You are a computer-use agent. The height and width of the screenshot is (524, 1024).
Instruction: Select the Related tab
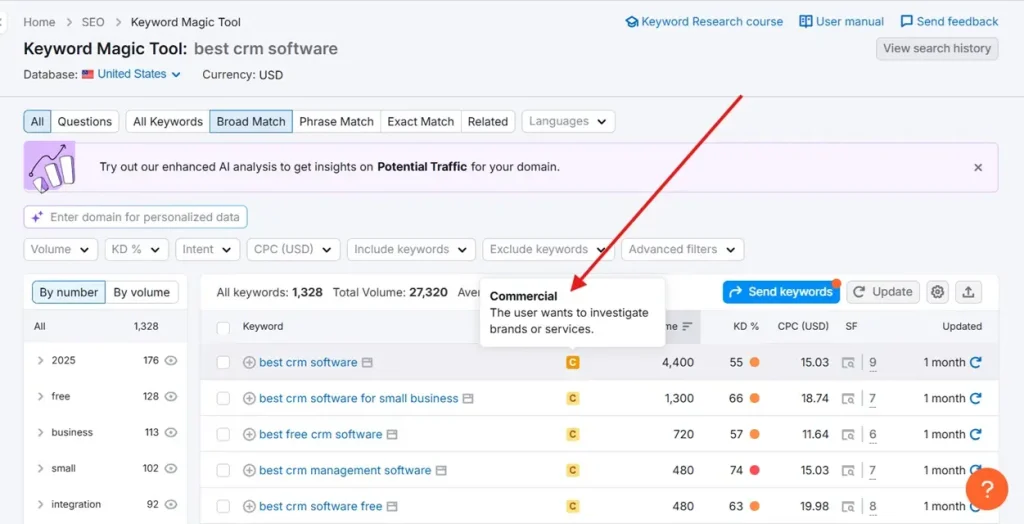click(488, 122)
